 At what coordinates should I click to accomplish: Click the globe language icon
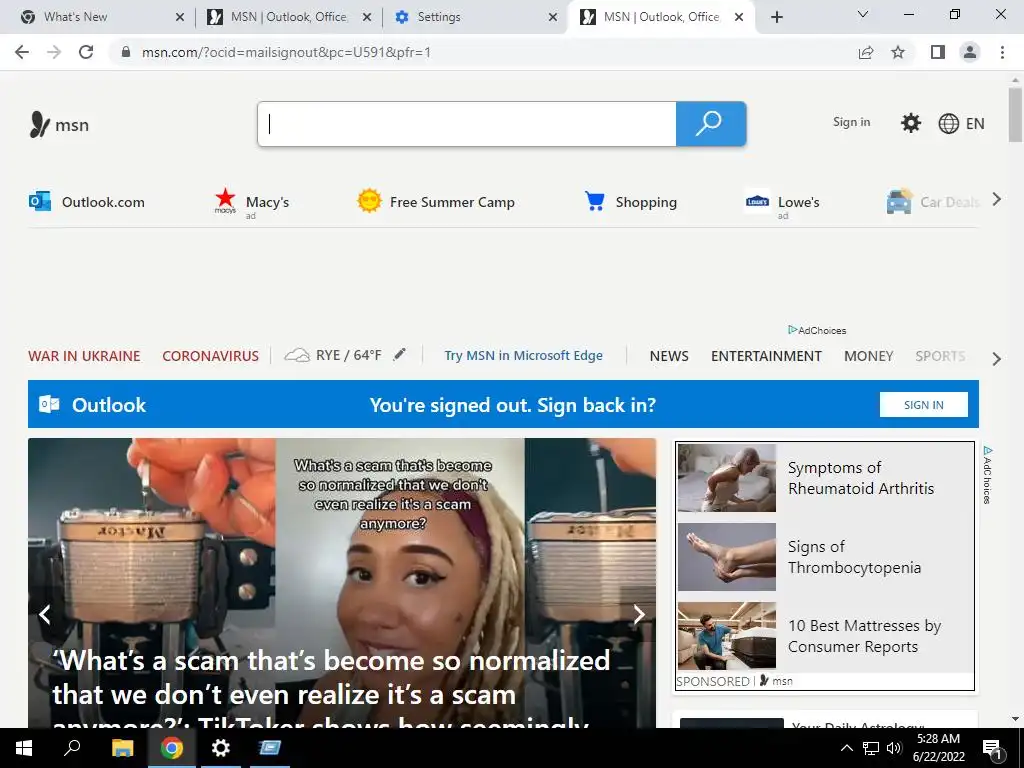[x=948, y=123]
